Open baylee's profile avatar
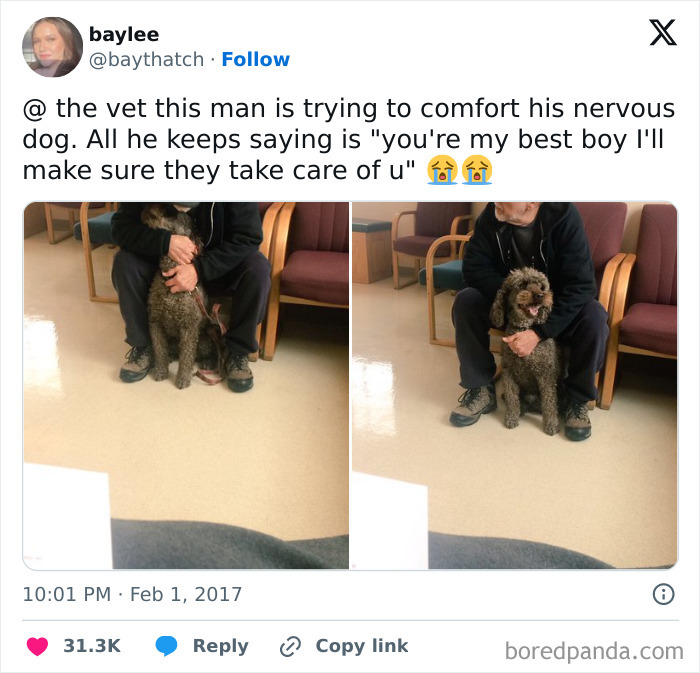The width and height of the screenshot is (700, 673). point(52,47)
